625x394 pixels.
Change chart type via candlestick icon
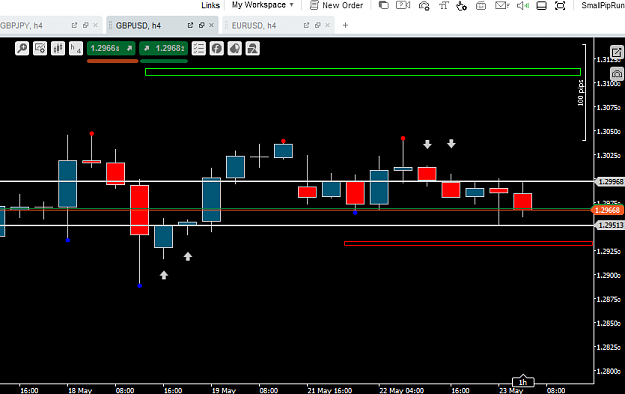(x=58, y=48)
